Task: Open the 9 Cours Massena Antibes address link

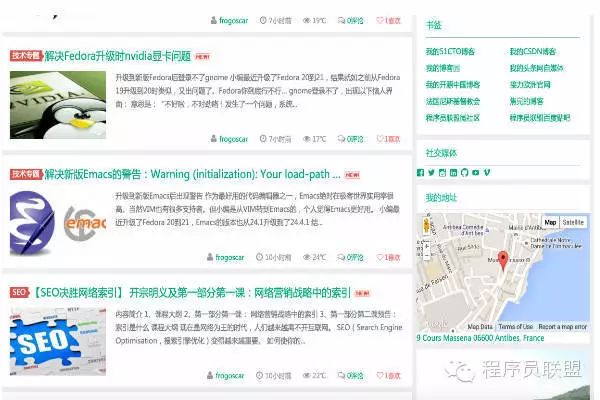Action: pos(480,338)
